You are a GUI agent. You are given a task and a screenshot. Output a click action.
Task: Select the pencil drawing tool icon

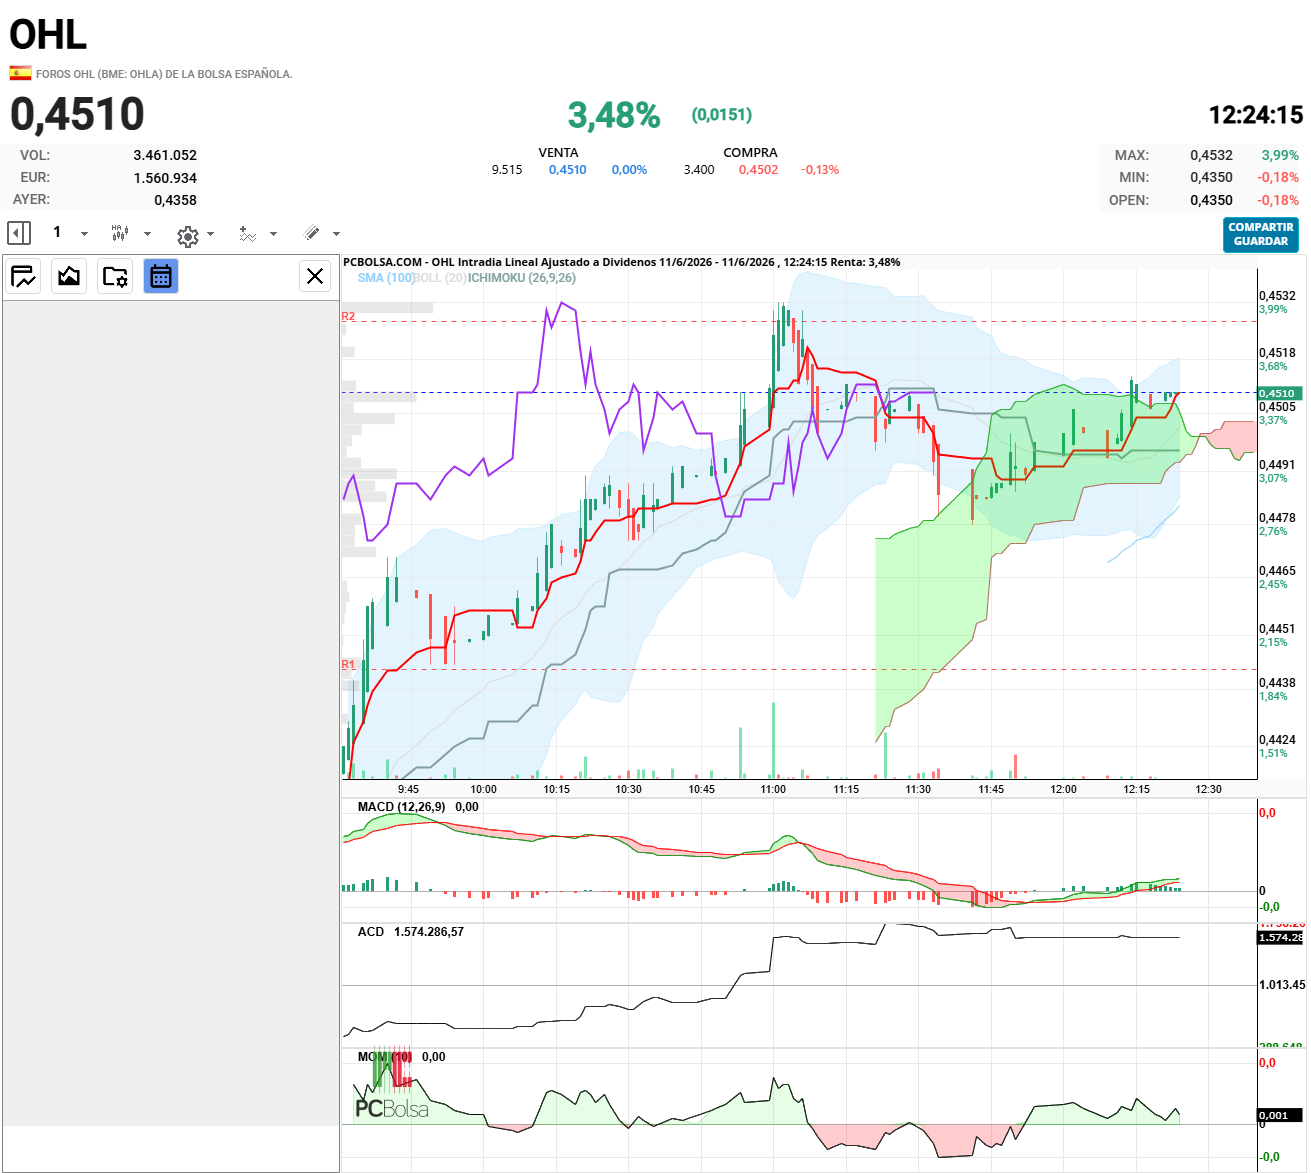tap(312, 233)
